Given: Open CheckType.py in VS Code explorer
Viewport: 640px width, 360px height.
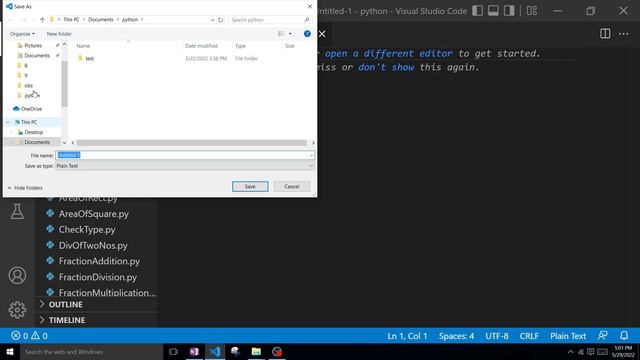Looking at the screenshot, I should click(87, 229).
